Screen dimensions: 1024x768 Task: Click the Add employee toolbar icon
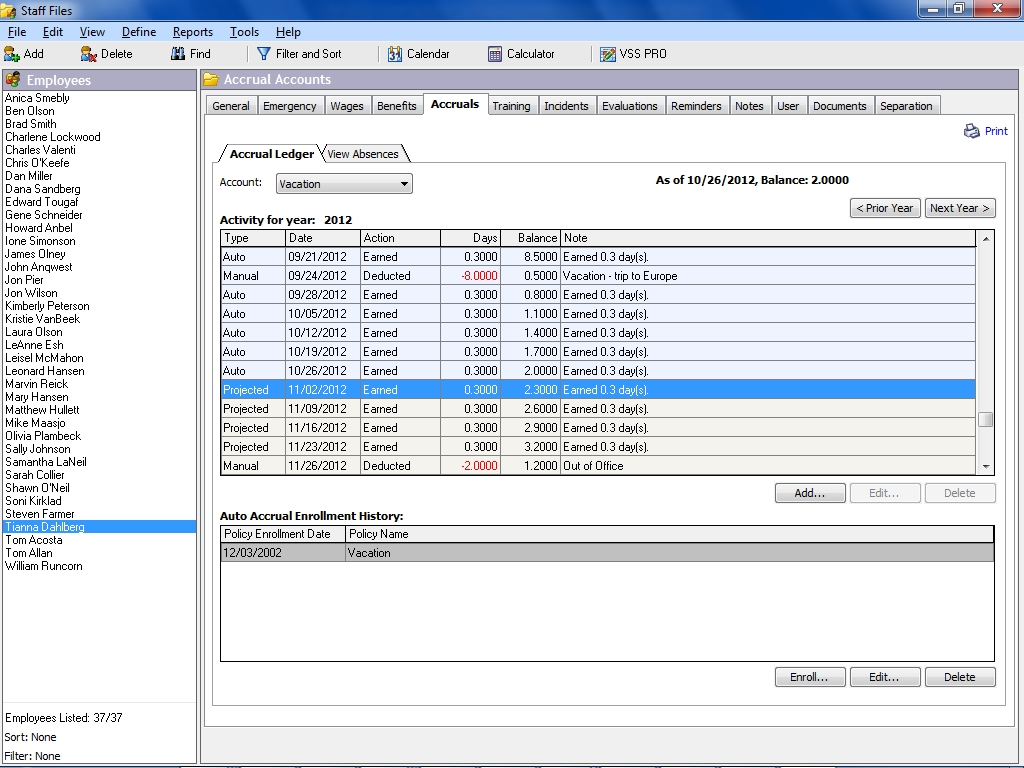(x=12, y=54)
